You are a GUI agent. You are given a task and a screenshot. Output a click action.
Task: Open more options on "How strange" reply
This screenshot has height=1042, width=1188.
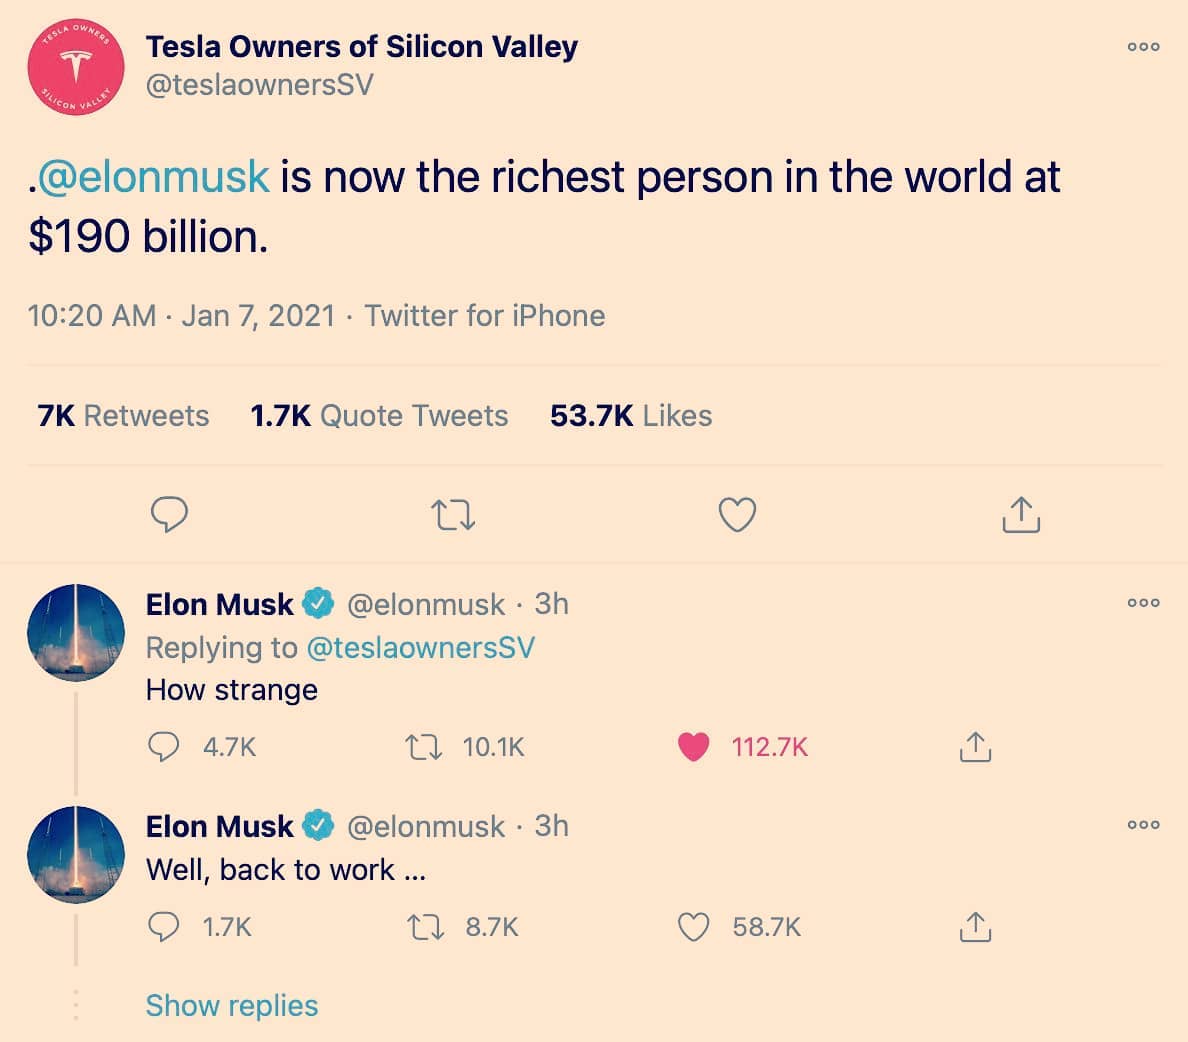pyautogui.click(x=1143, y=603)
